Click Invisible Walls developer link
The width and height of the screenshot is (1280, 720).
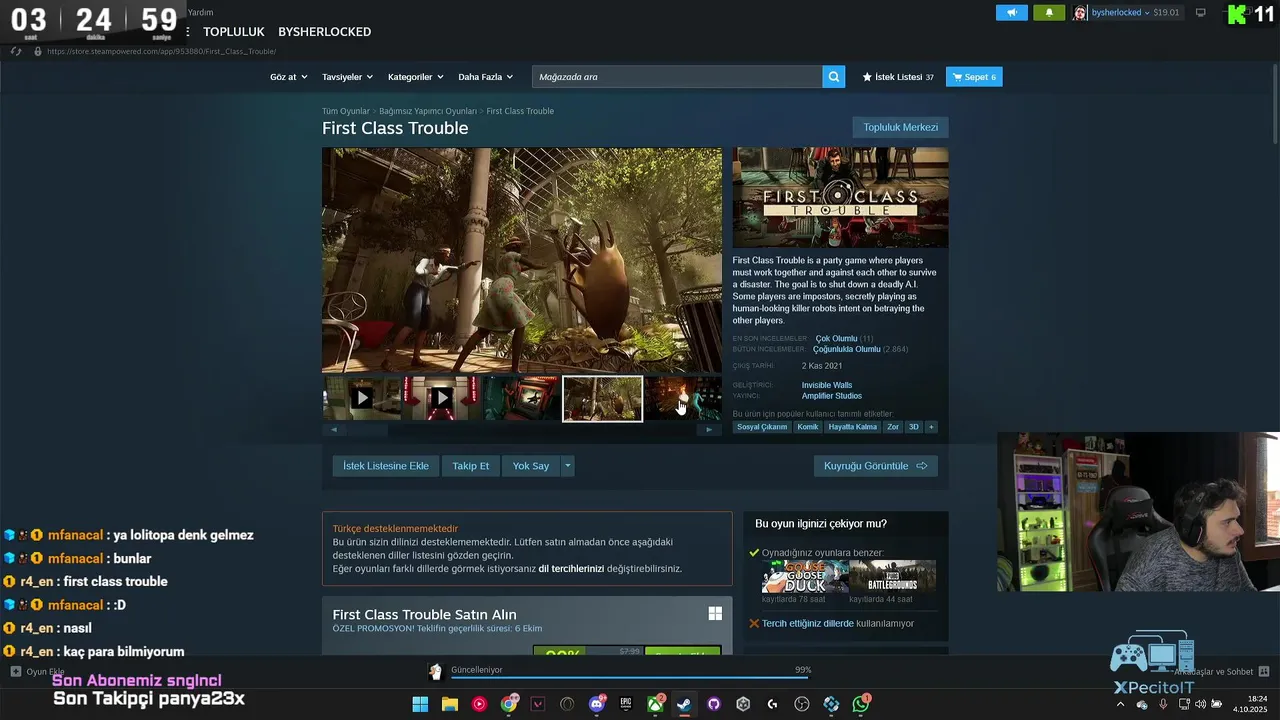pyautogui.click(x=827, y=385)
